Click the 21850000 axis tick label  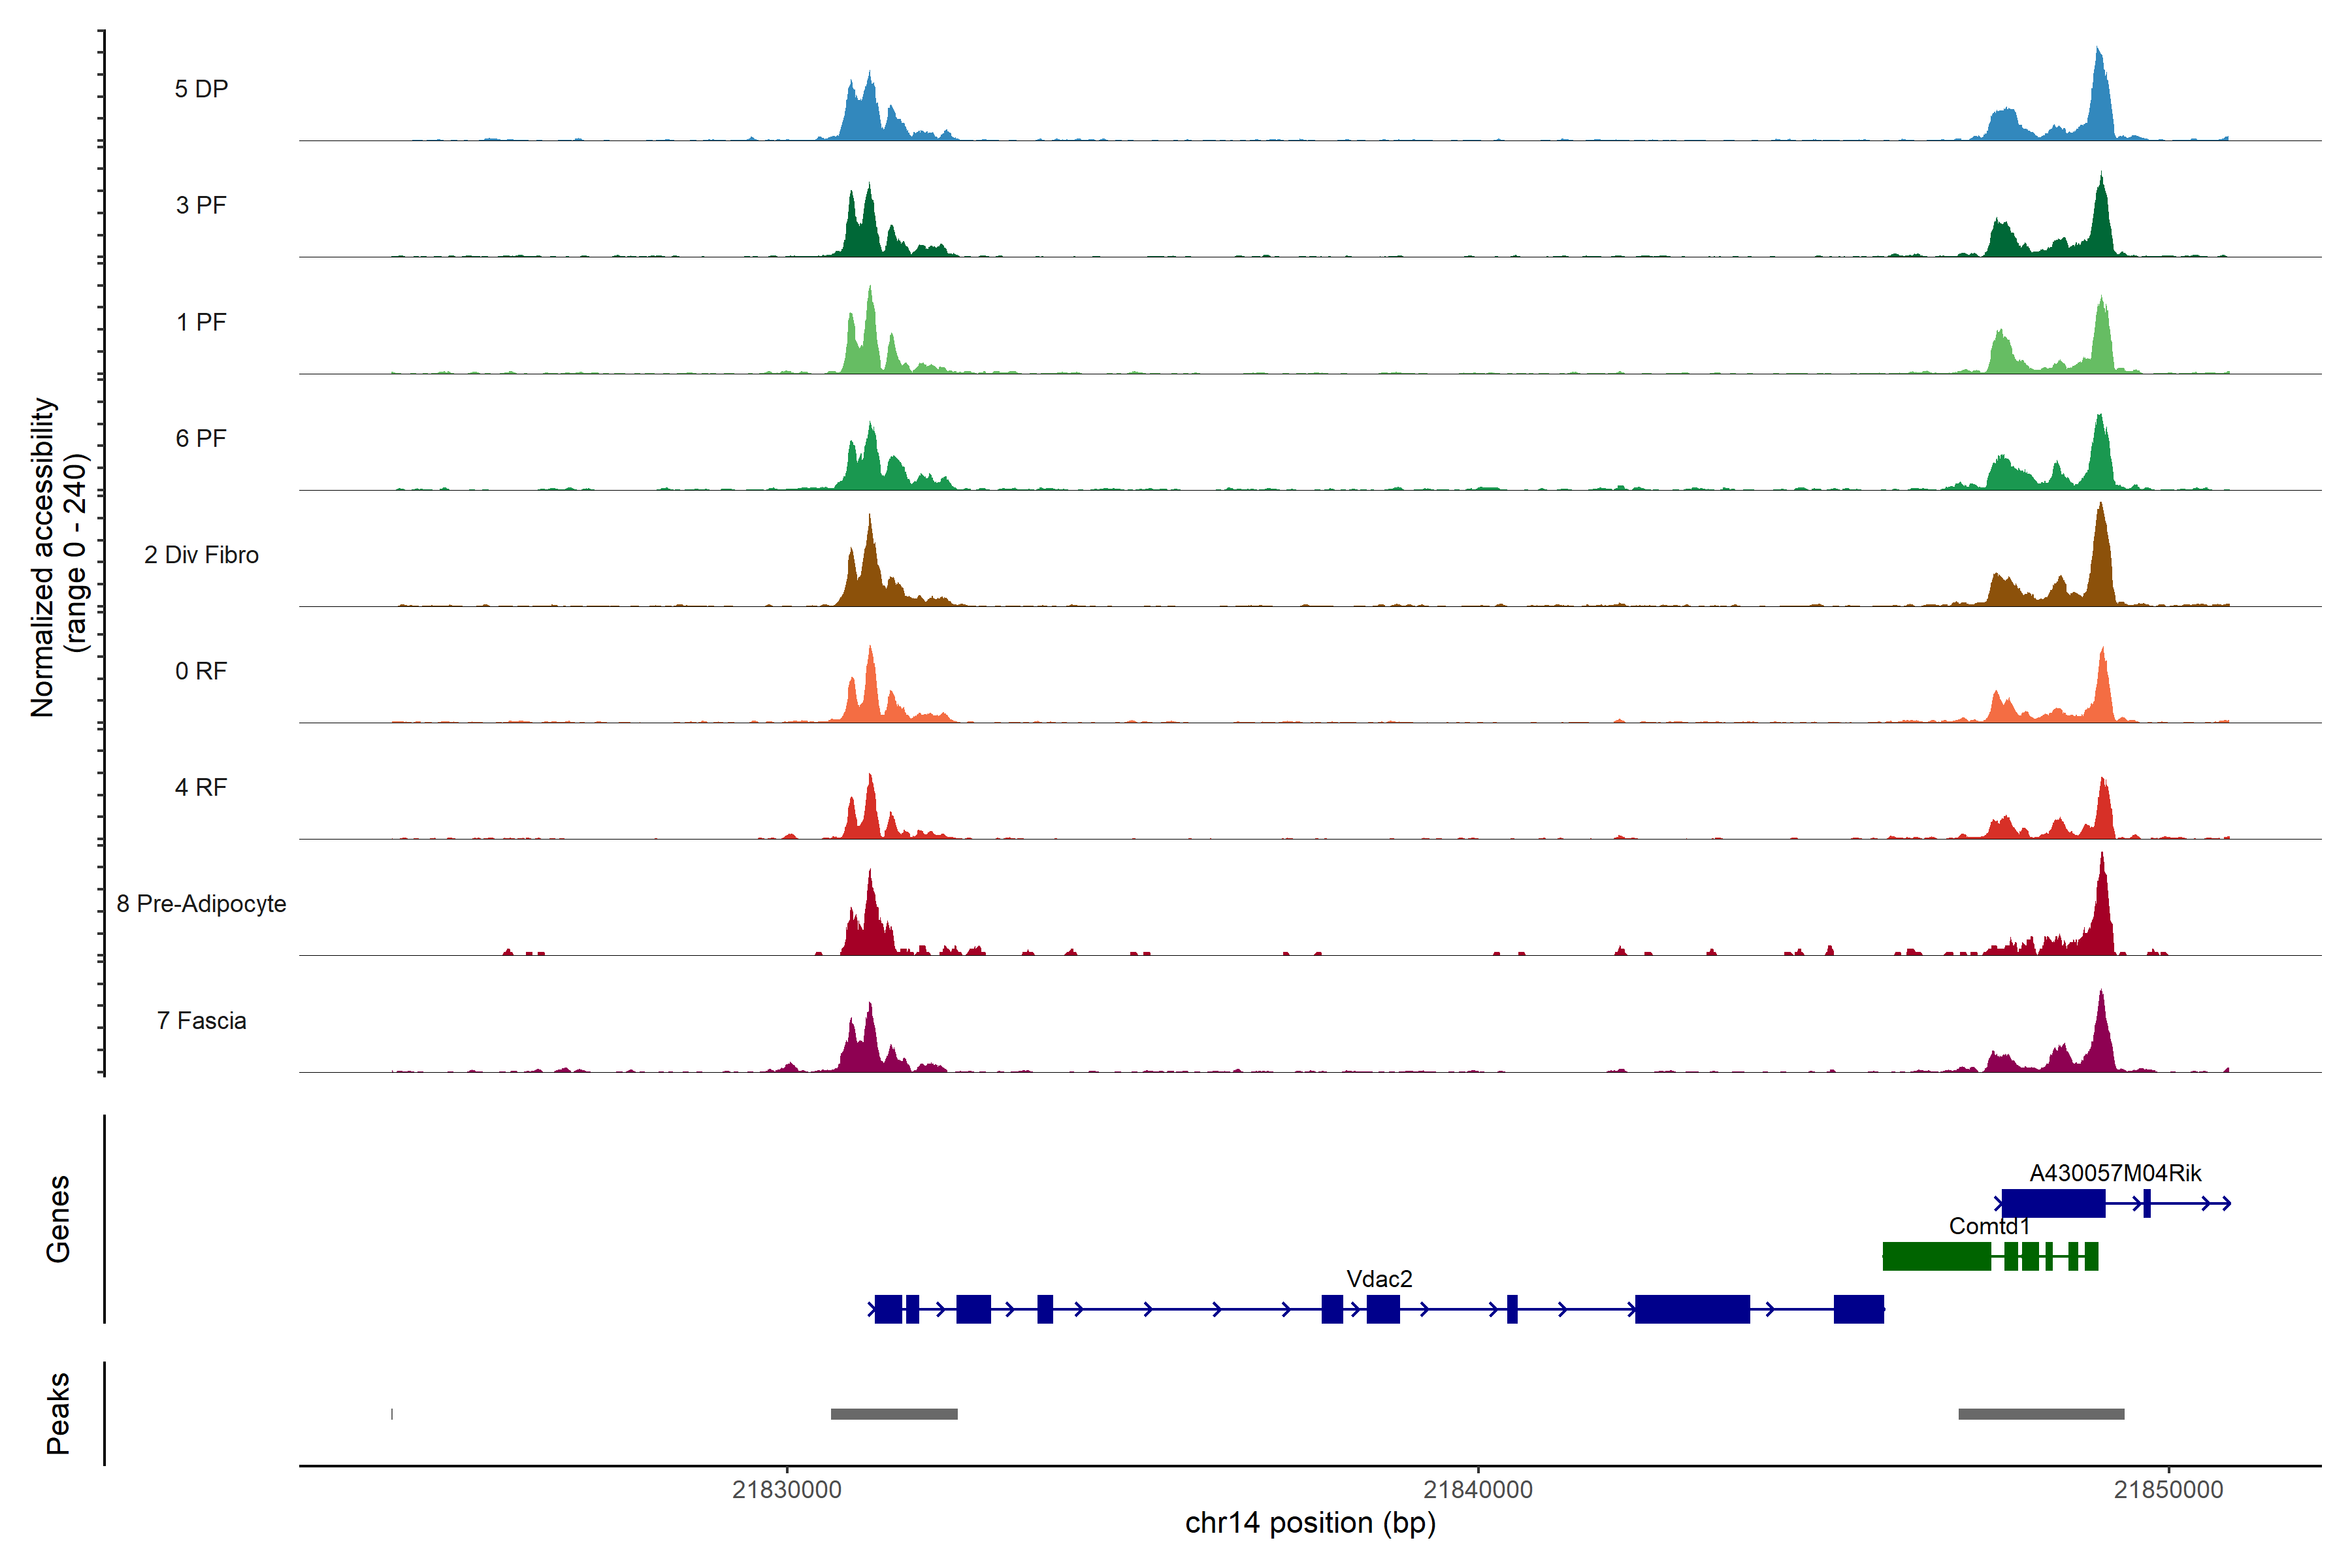coord(2168,1490)
